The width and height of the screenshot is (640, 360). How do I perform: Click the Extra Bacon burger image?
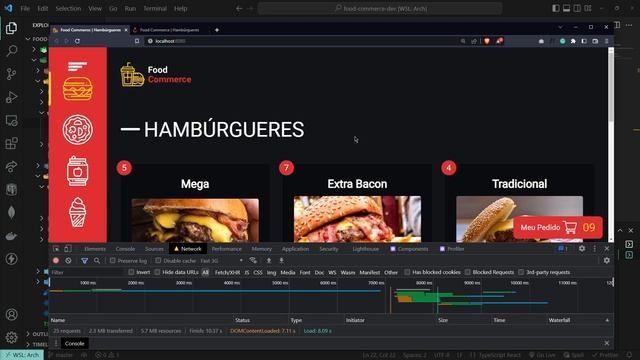(x=357, y=219)
